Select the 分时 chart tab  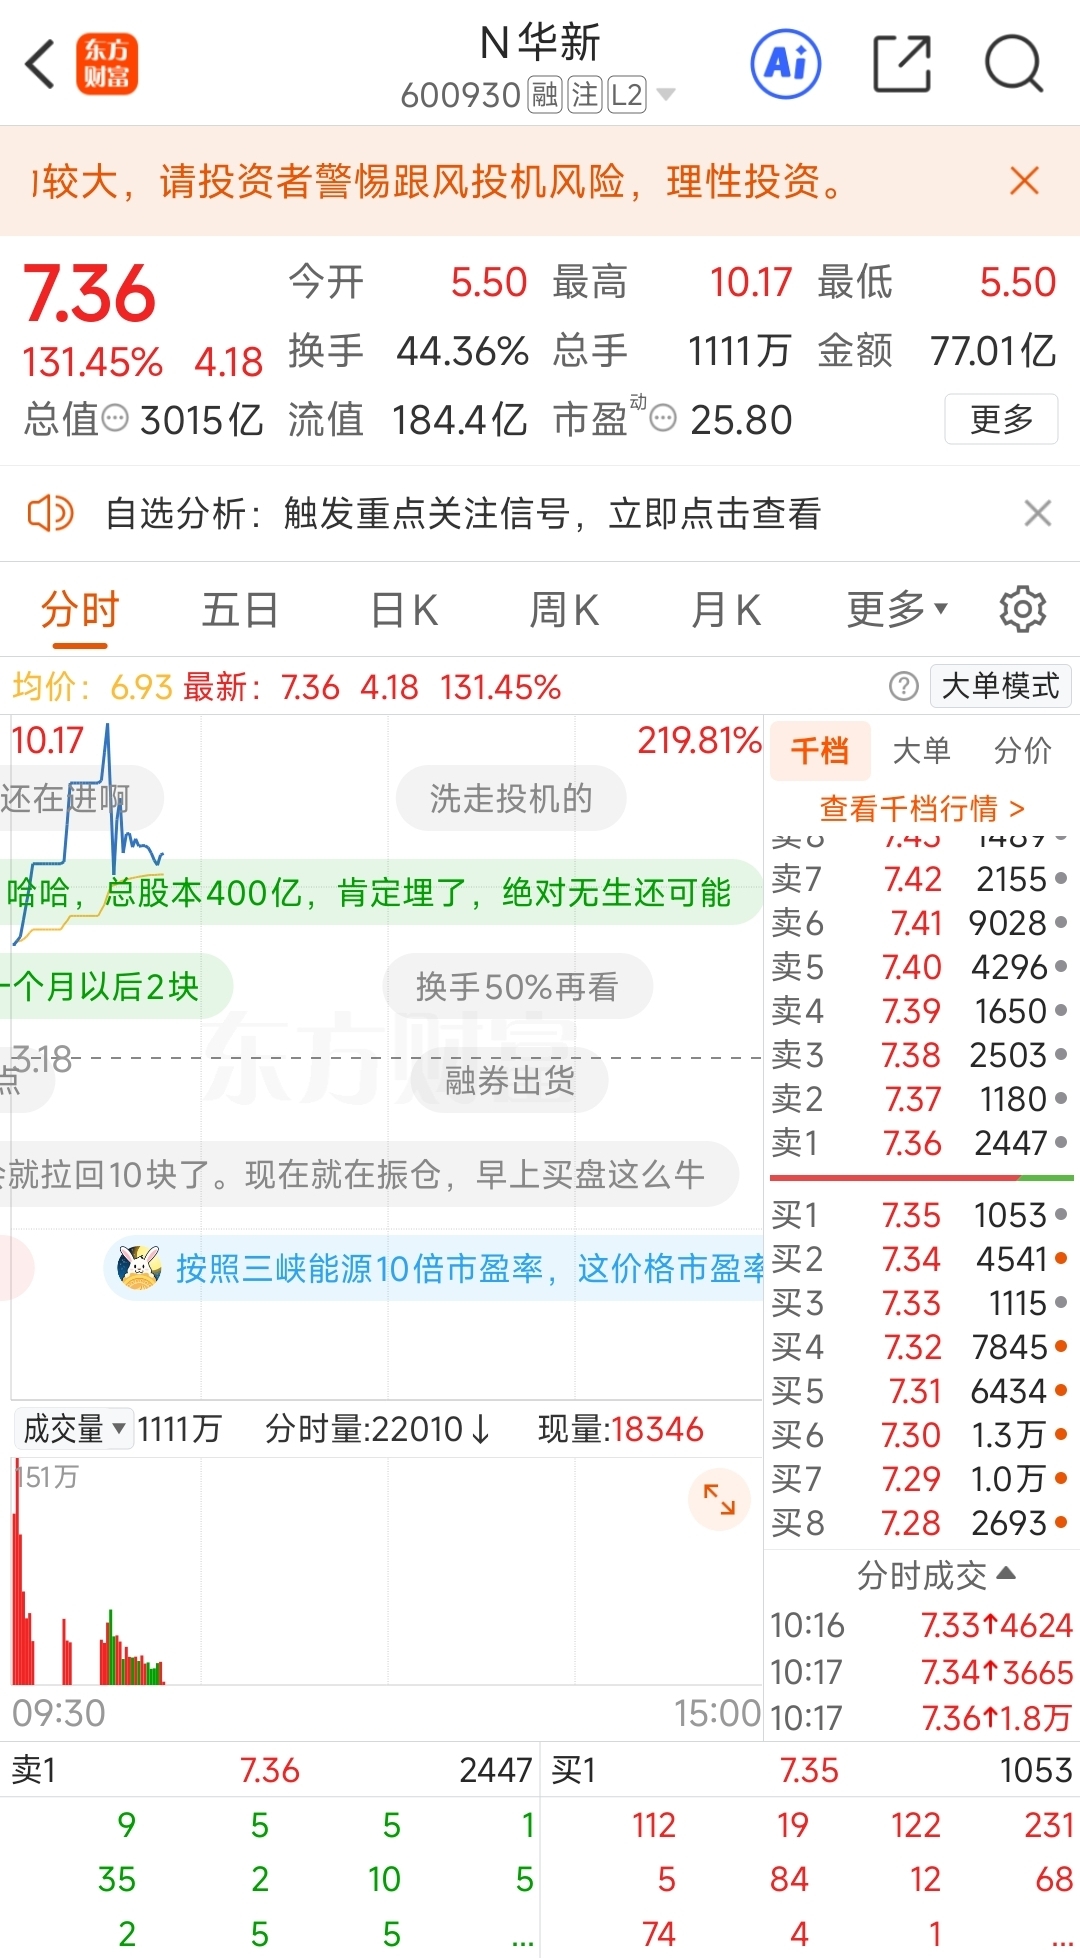pyautogui.click(x=80, y=610)
